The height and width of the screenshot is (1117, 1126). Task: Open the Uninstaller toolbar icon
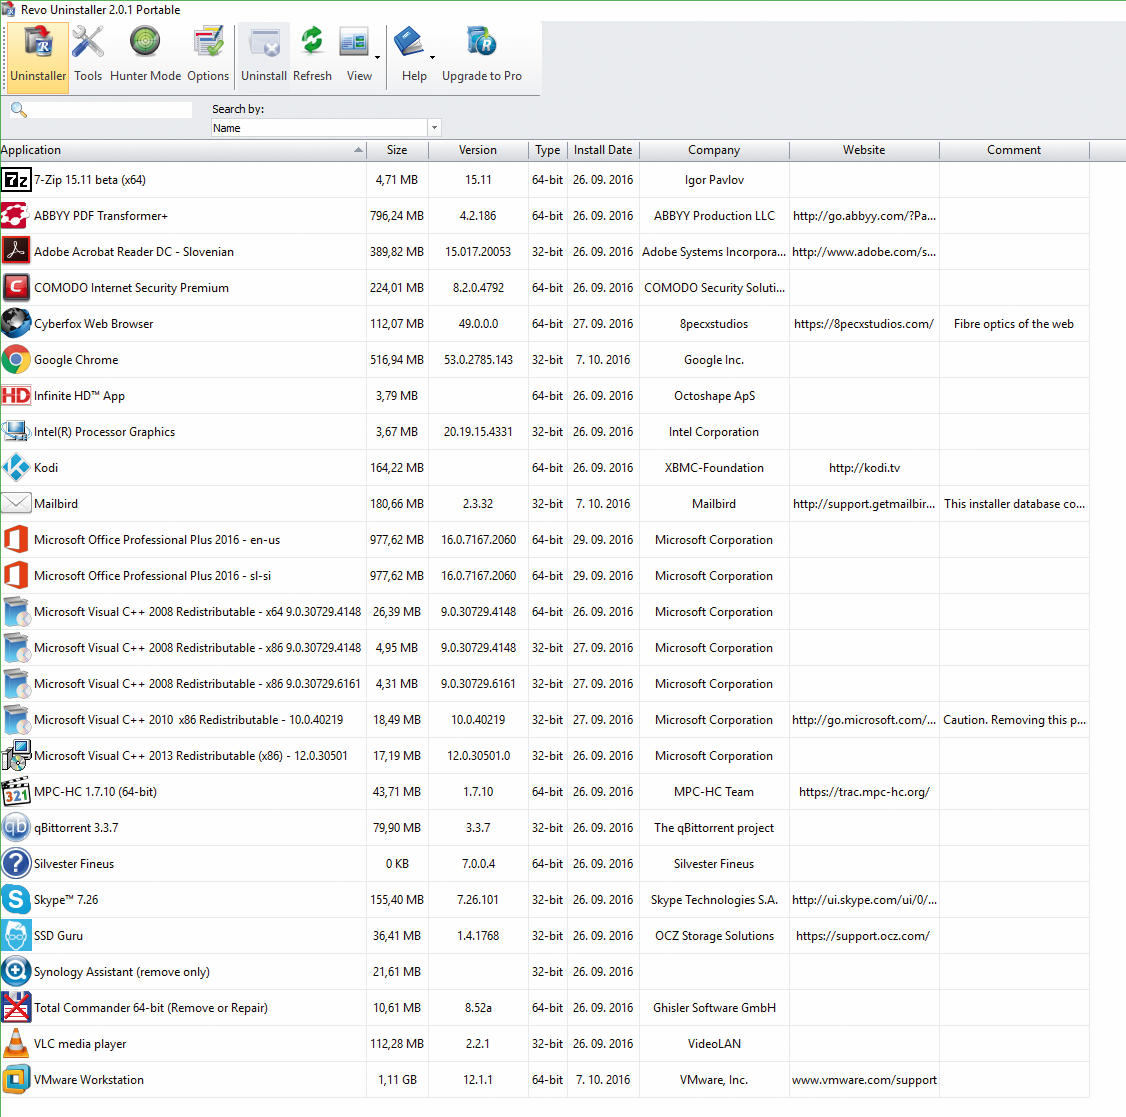(38, 42)
